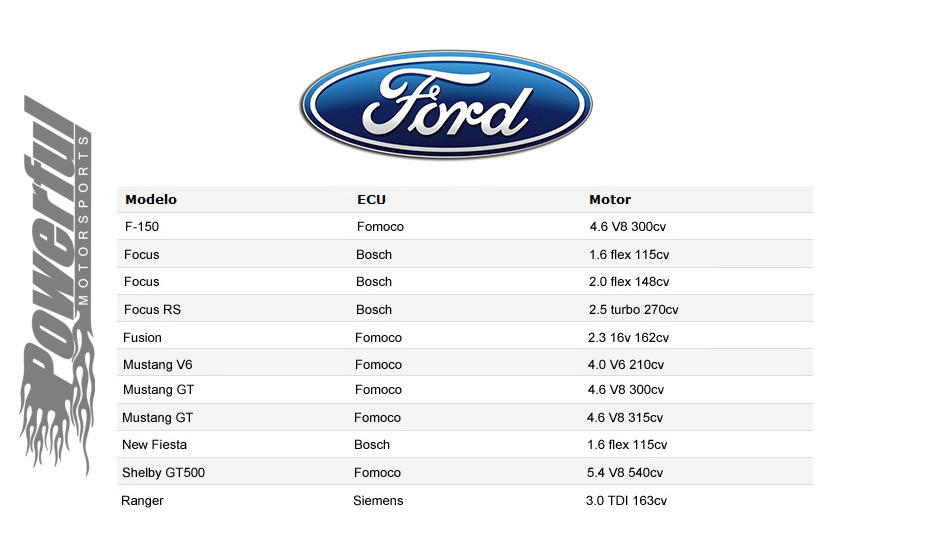Select the 2.5 turbo 270cv motor cell
The height and width of the screenshot is (551, 928).
pos(633,310)
